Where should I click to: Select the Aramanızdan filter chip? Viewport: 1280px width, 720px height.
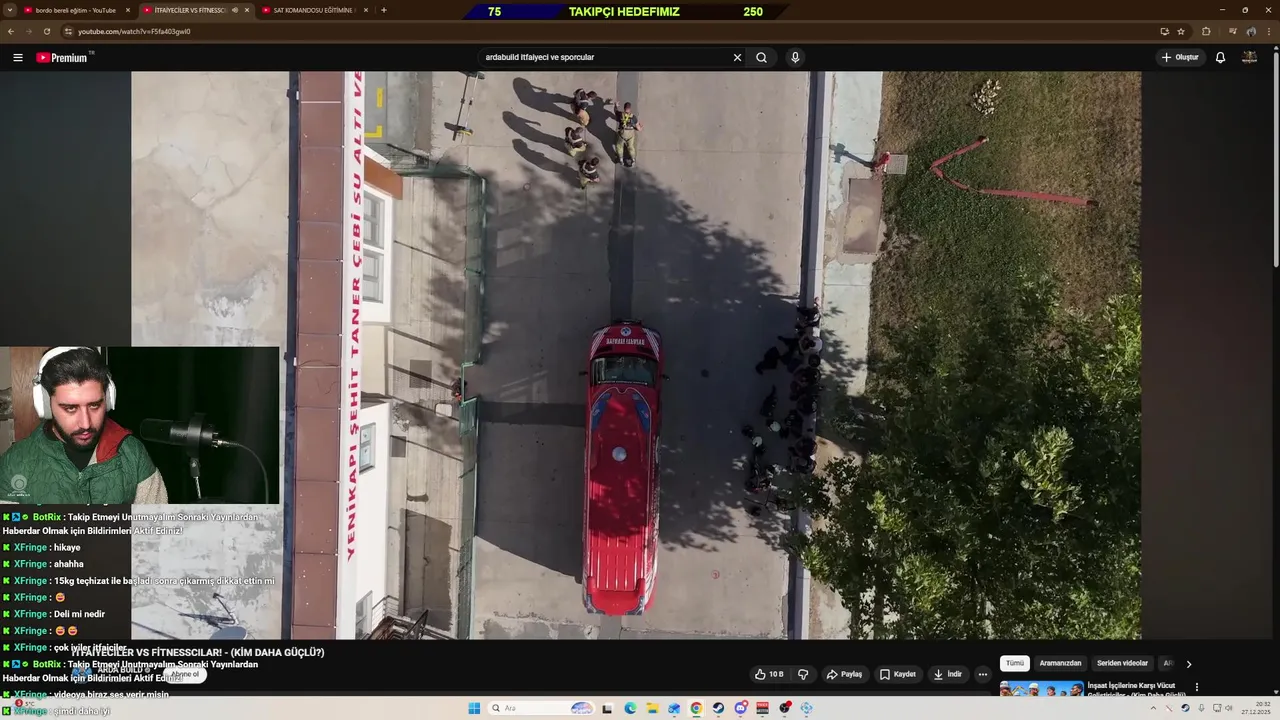pyautogui.click(x=1060, y=663)
